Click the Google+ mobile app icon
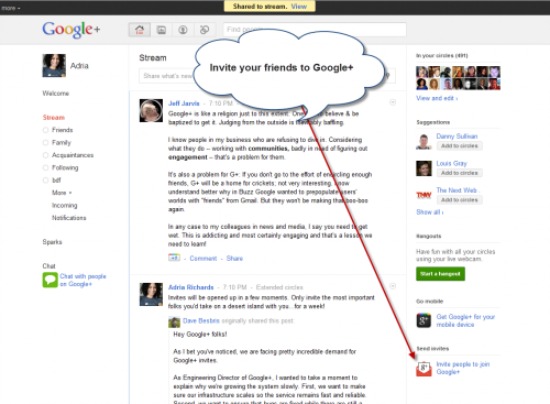 [424, 320]
